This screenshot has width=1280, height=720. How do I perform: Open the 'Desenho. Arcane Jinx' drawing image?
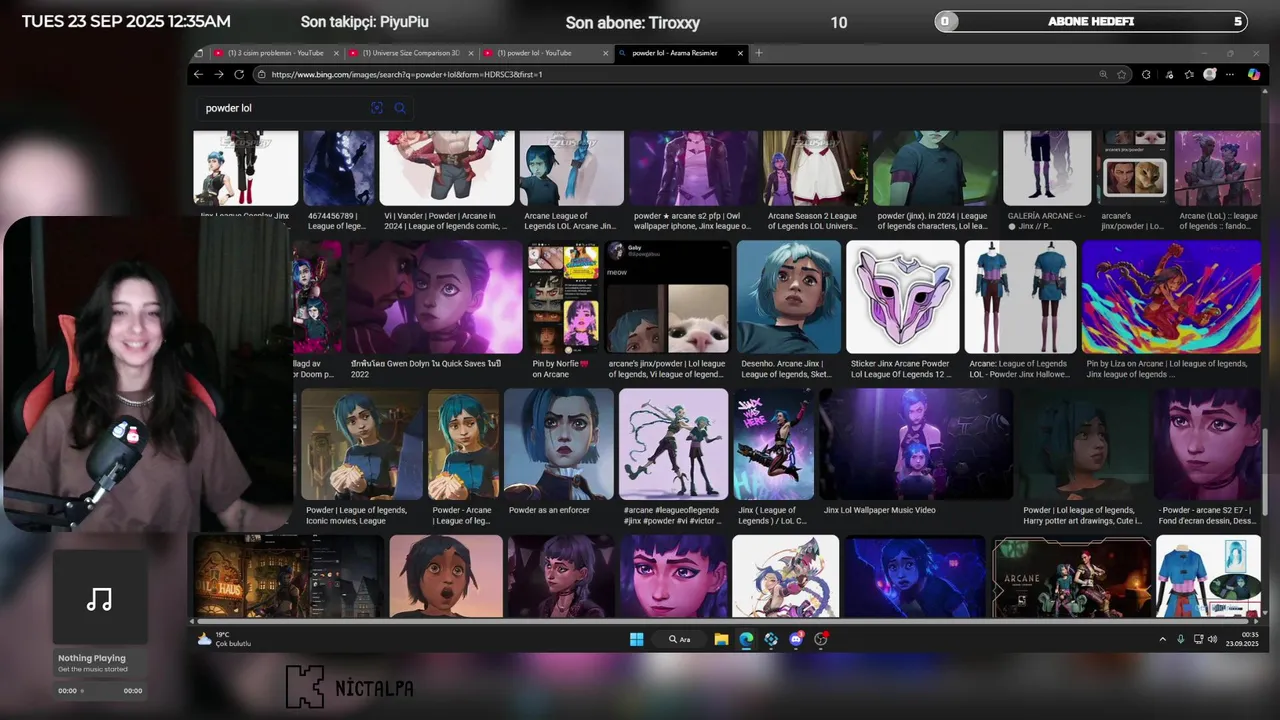click(x=789, y=297)
